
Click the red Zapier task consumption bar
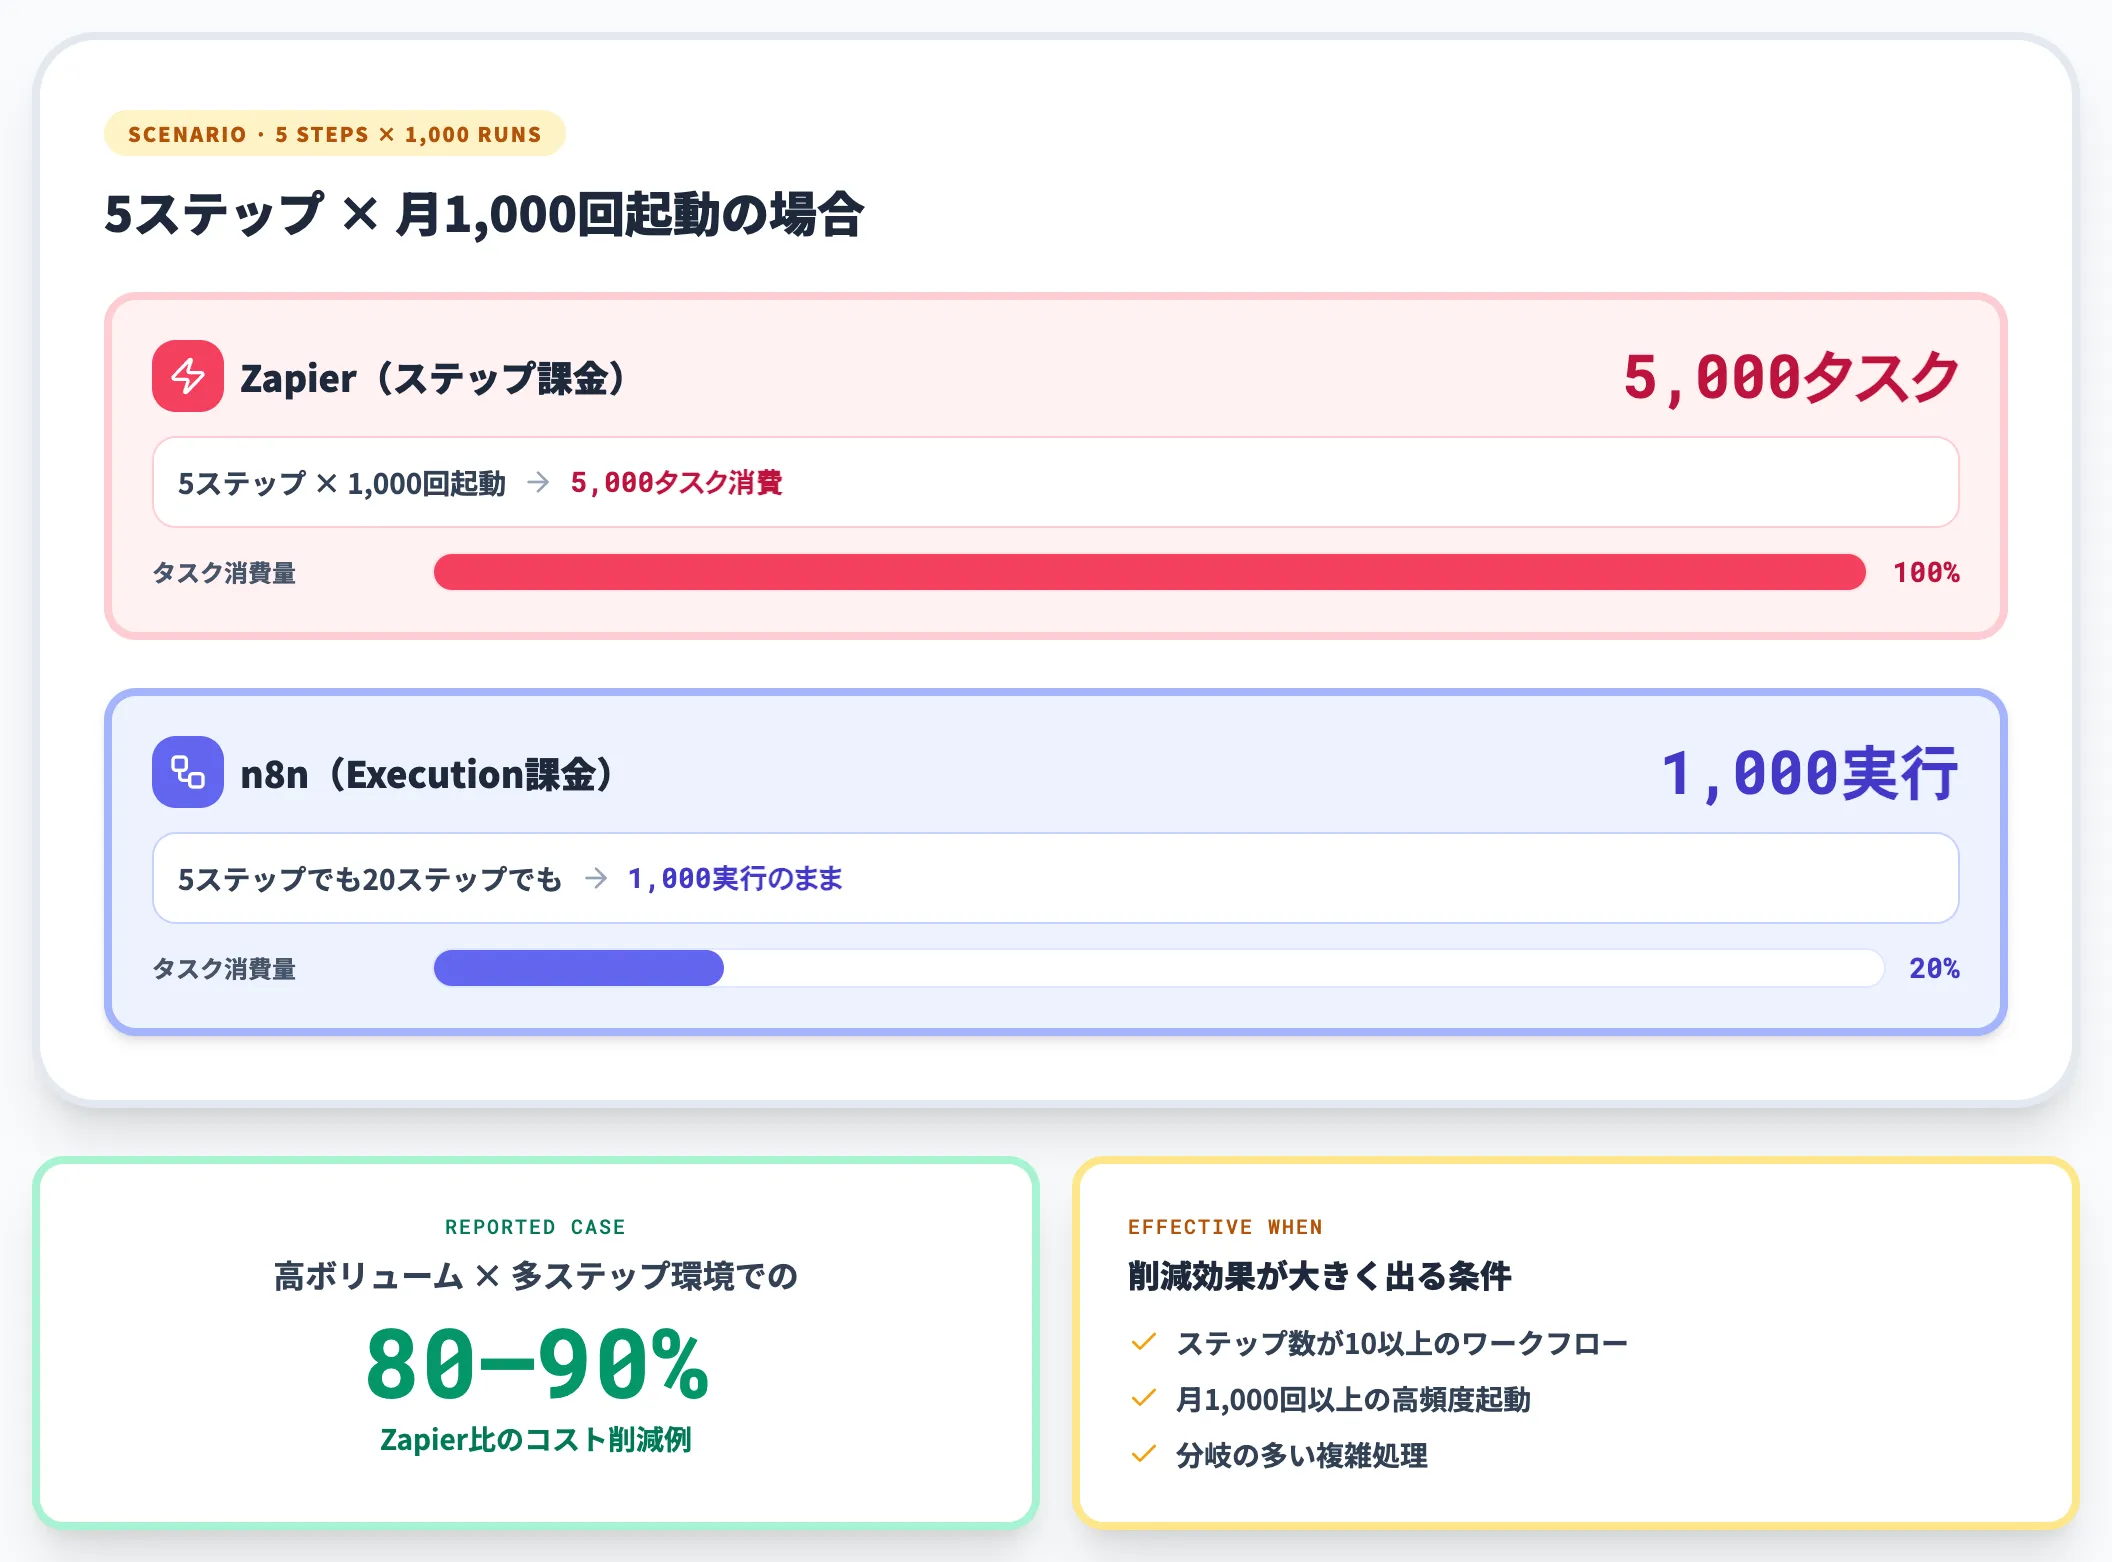(x=1150, y=572)
